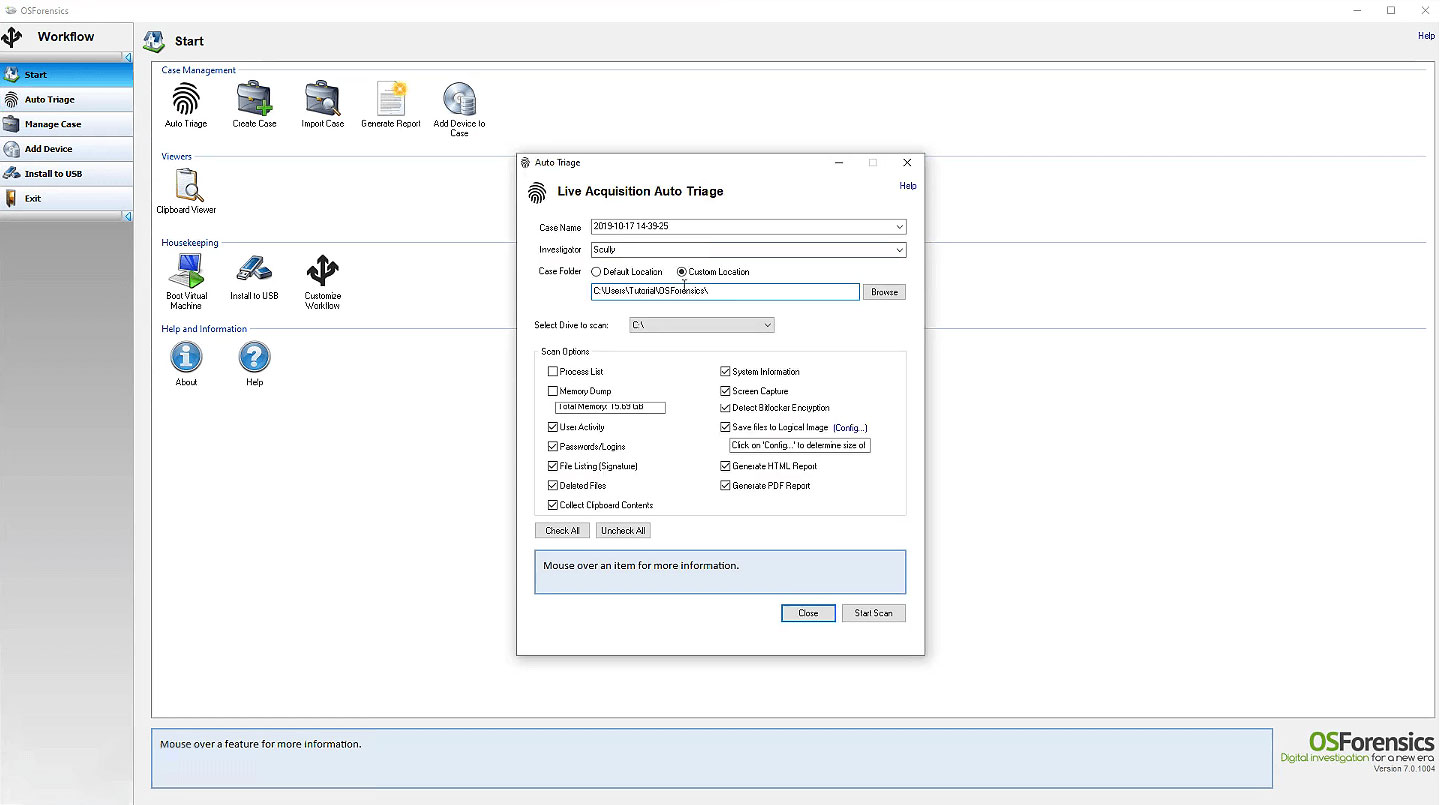Click the Add Device to Case icon
Viewport: 1440px width, 805px height.
(x=459, y=100)
